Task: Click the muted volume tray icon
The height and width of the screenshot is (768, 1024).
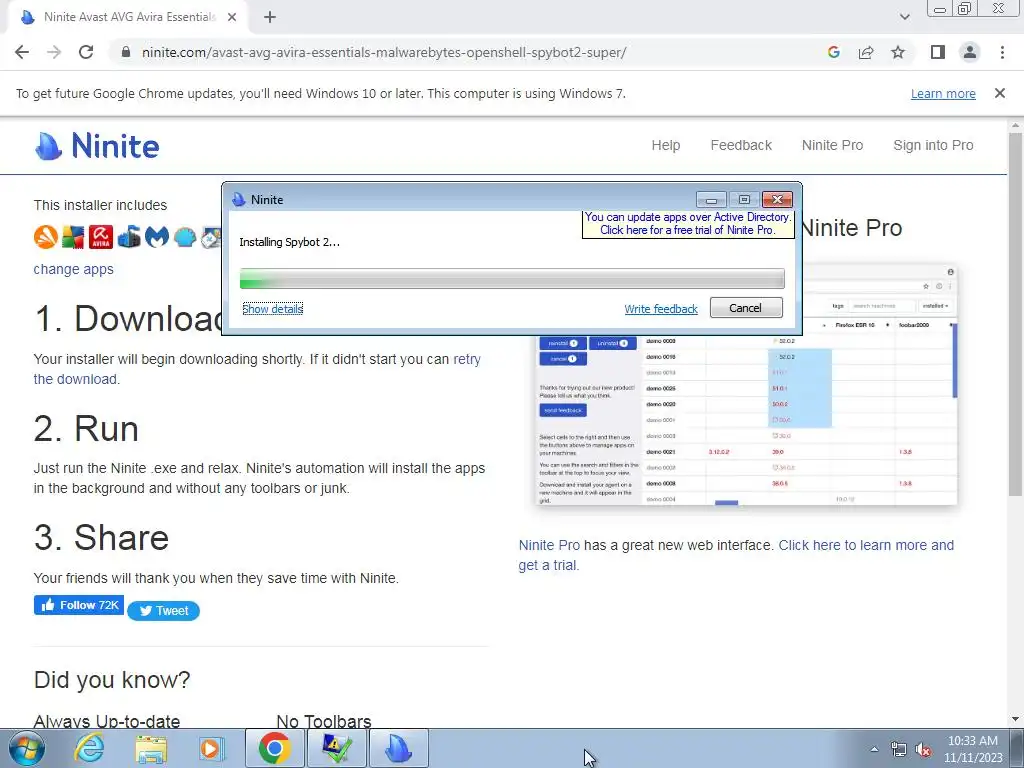Action: tap(923, 750)
